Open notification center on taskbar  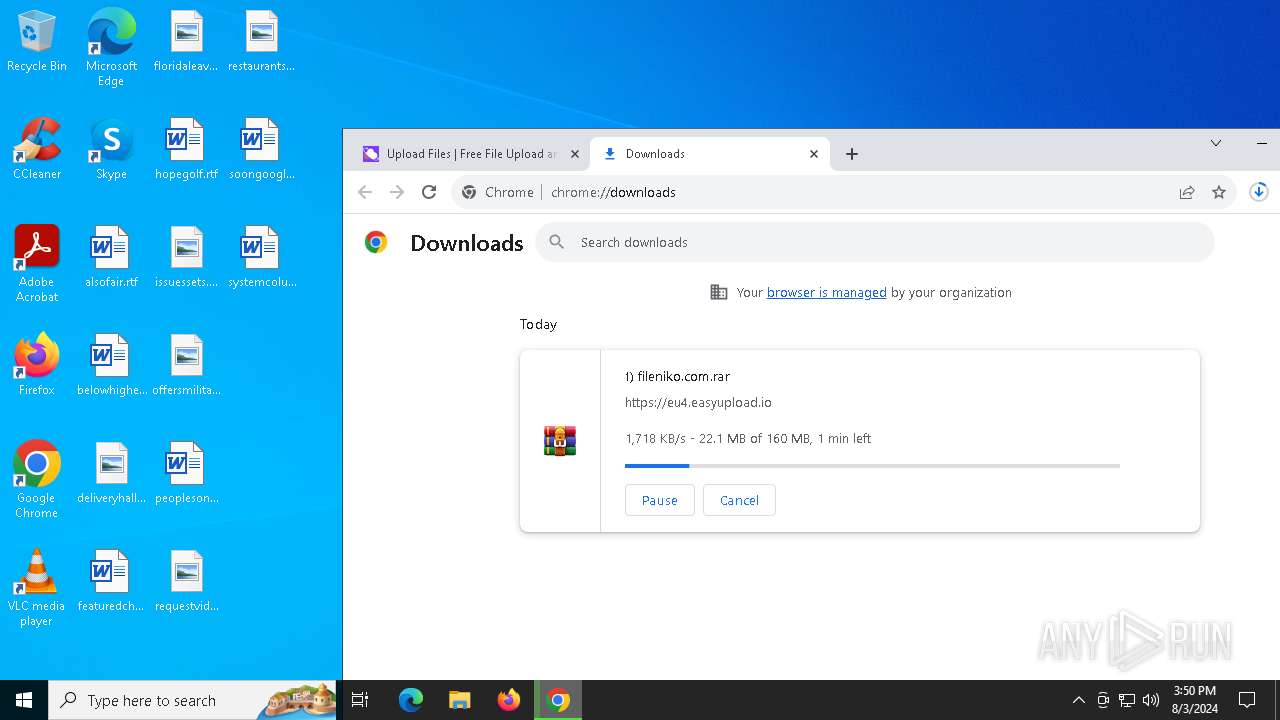click(x=1247, y=700)
